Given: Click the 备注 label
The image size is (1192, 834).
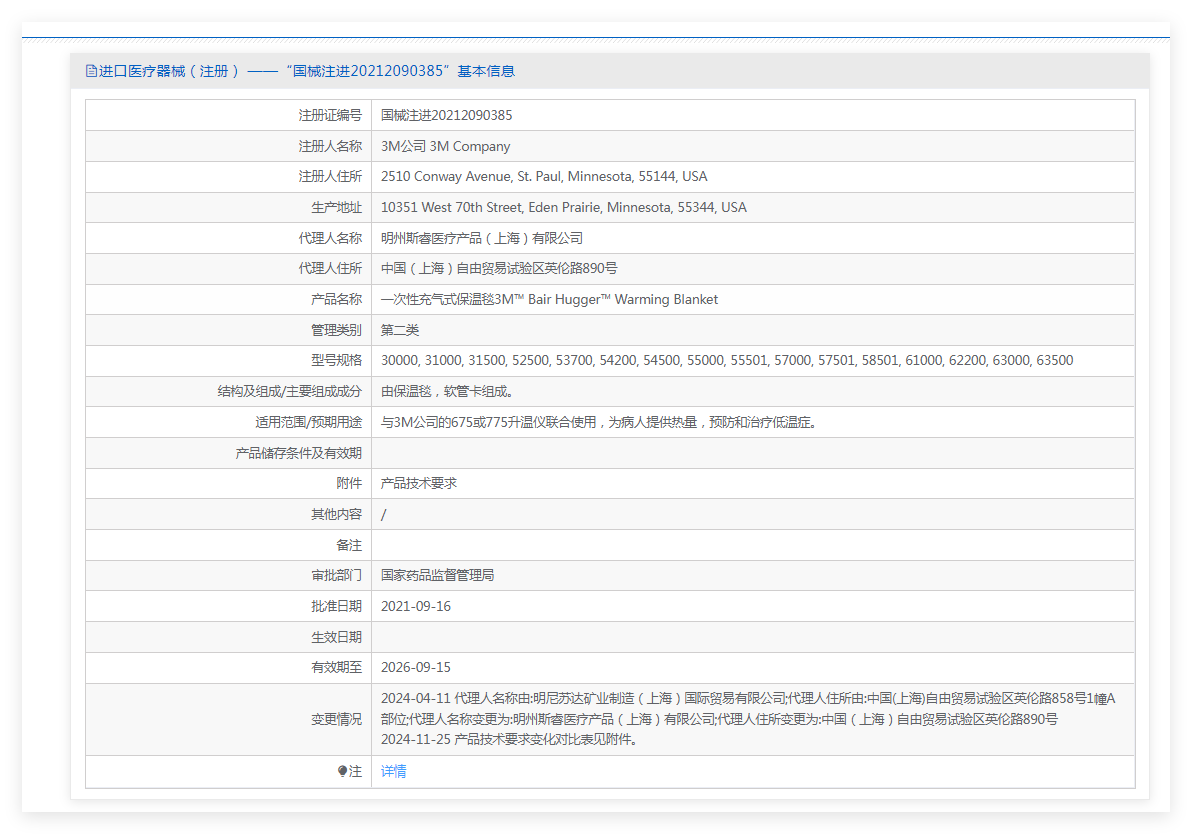Looking at the screenshot, I should [349, 545].
